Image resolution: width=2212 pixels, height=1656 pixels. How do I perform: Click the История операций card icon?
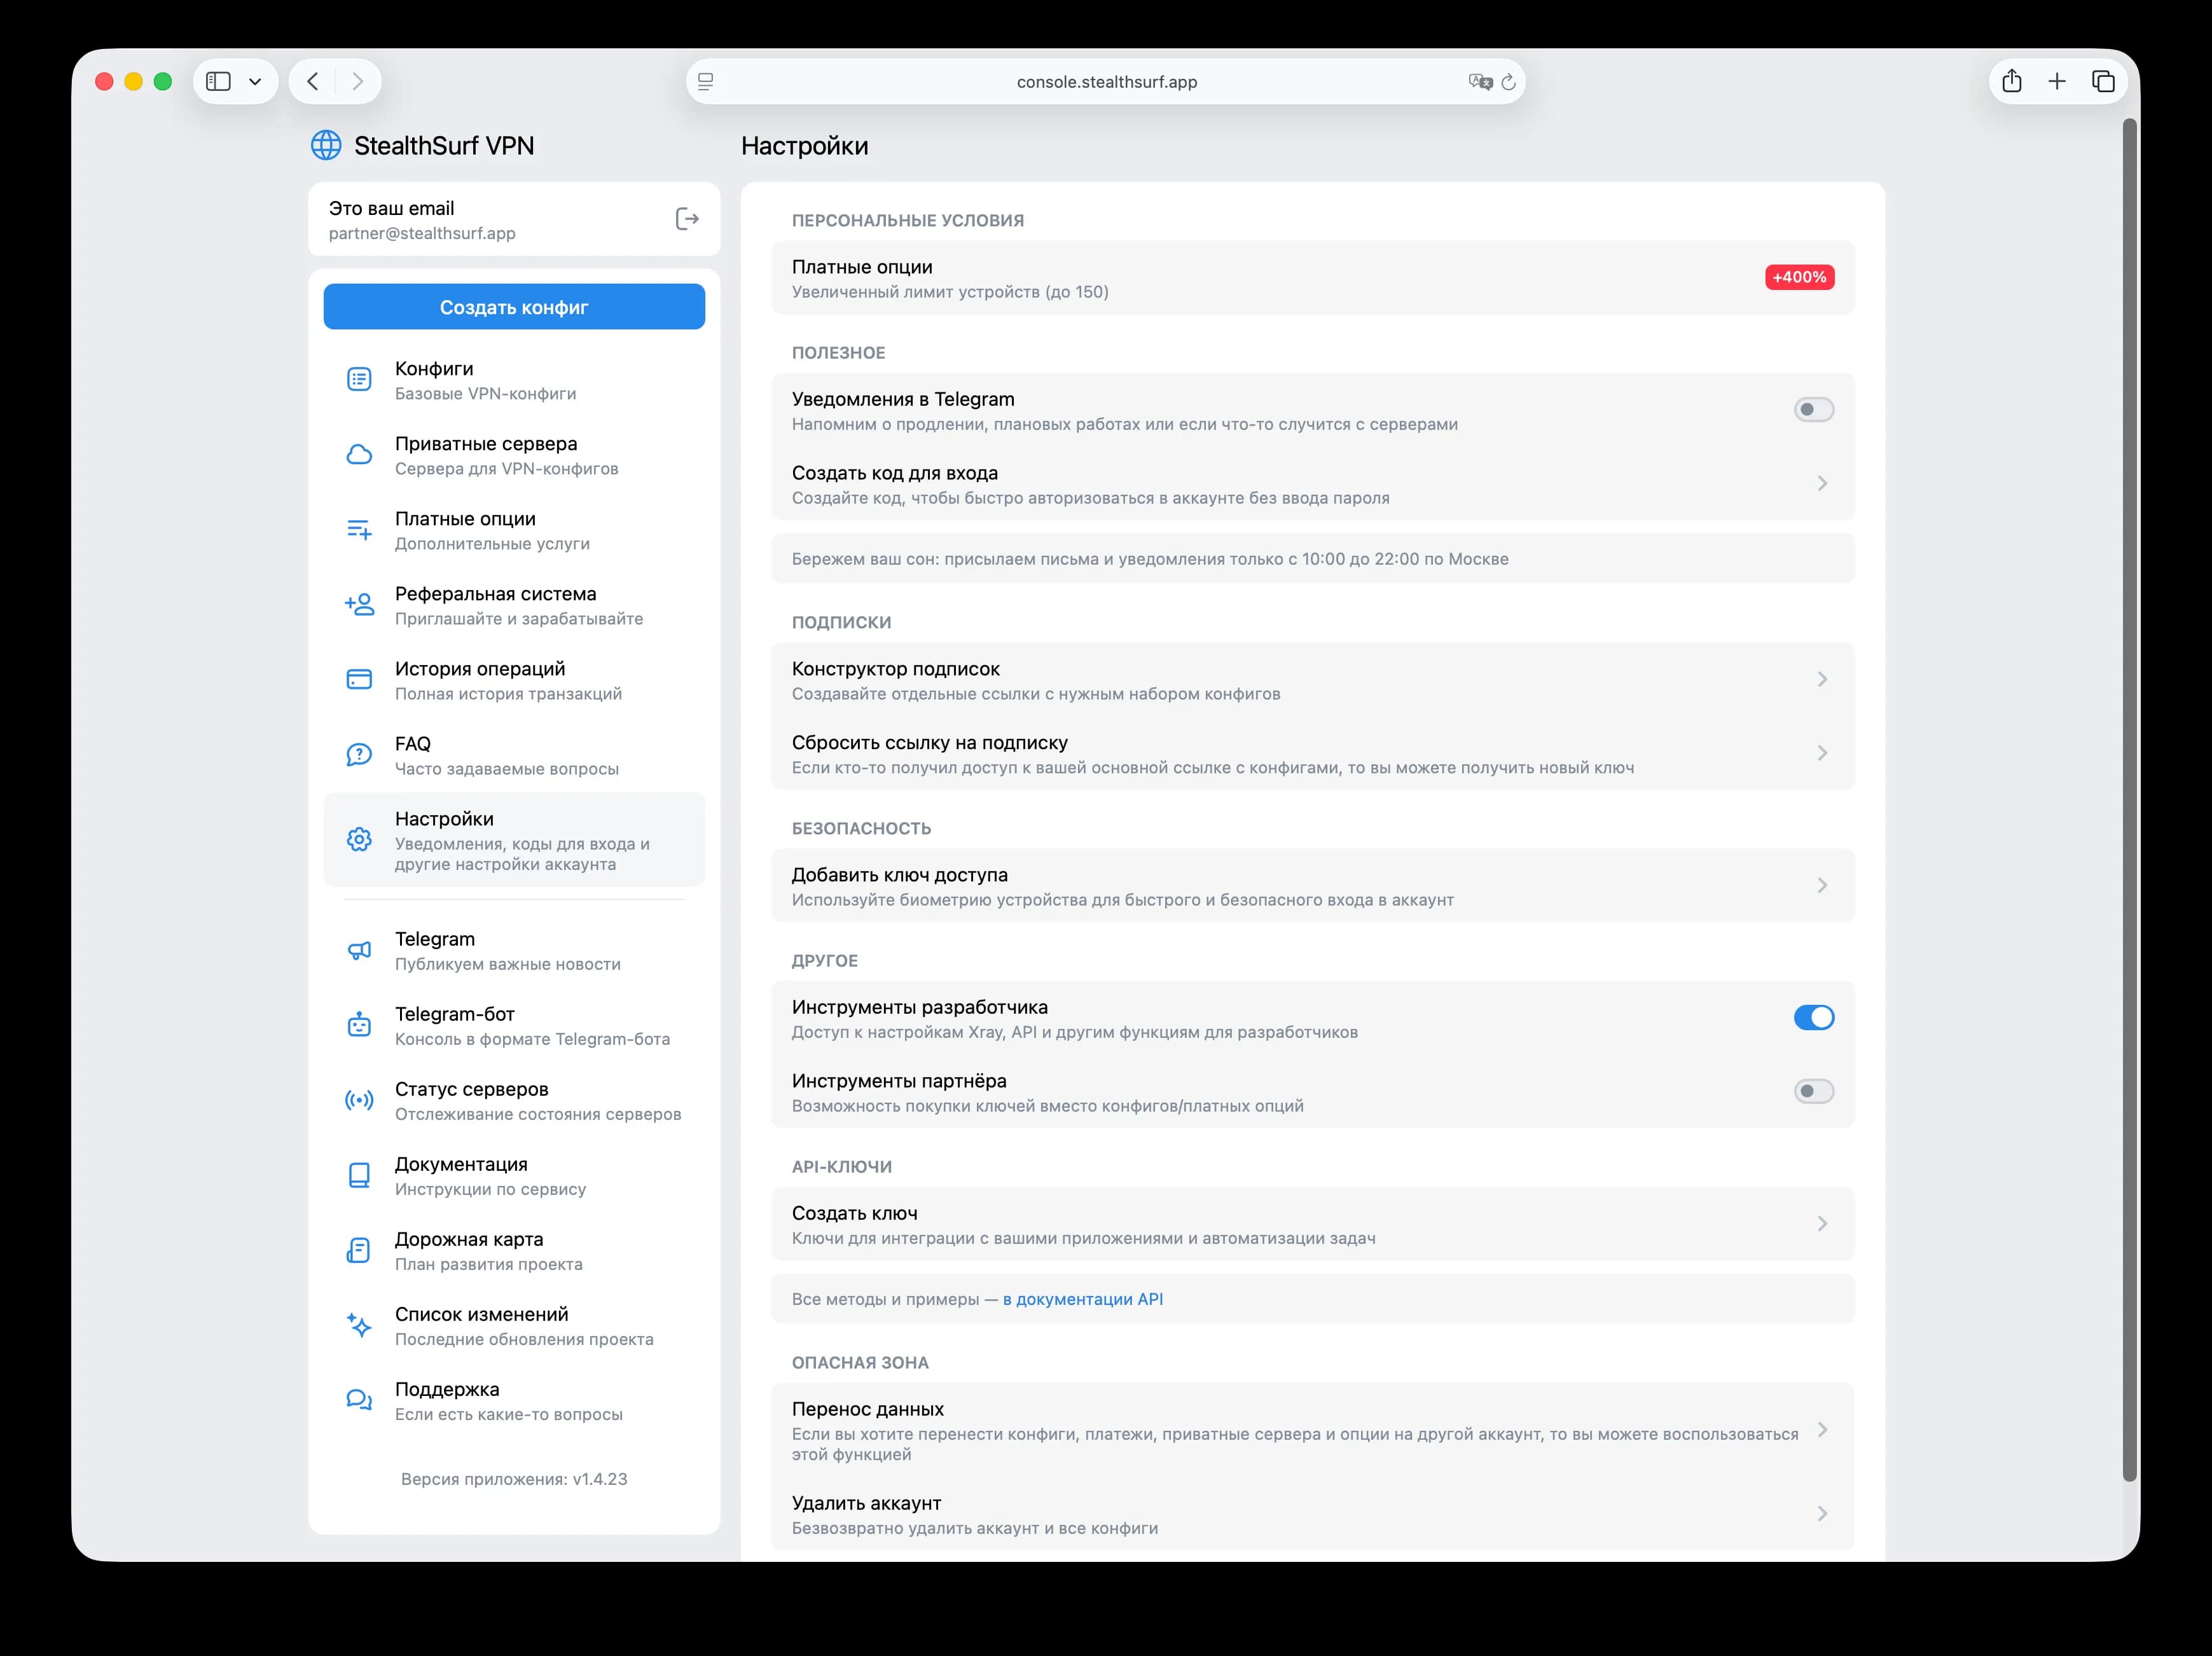tap(359, 680)
